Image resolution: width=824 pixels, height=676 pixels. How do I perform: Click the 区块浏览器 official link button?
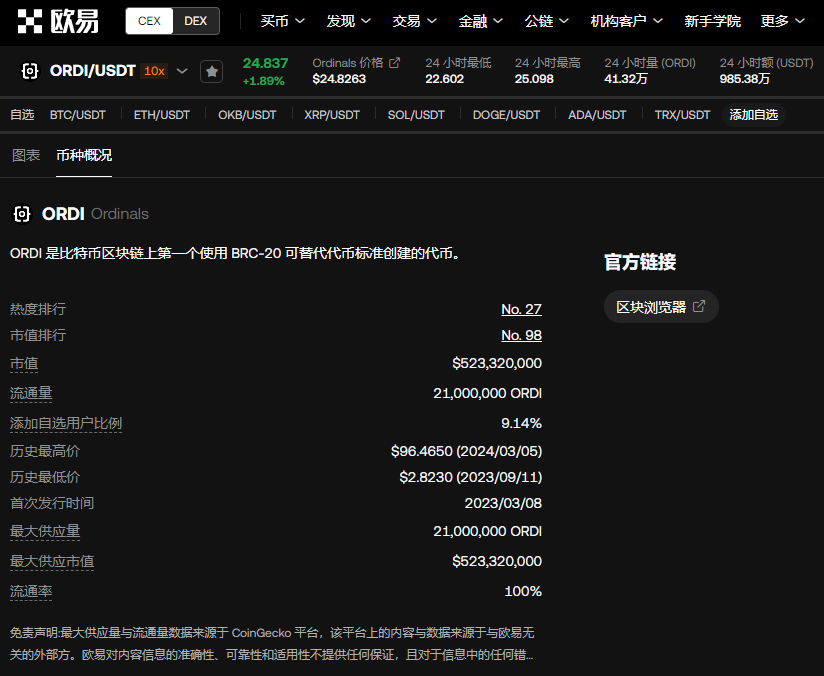(x=660, y=307)
